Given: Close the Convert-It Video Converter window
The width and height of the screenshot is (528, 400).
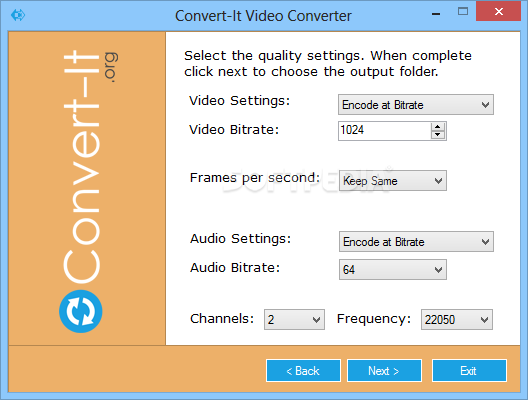Looking at the screenshot, I should click(499, 11).
